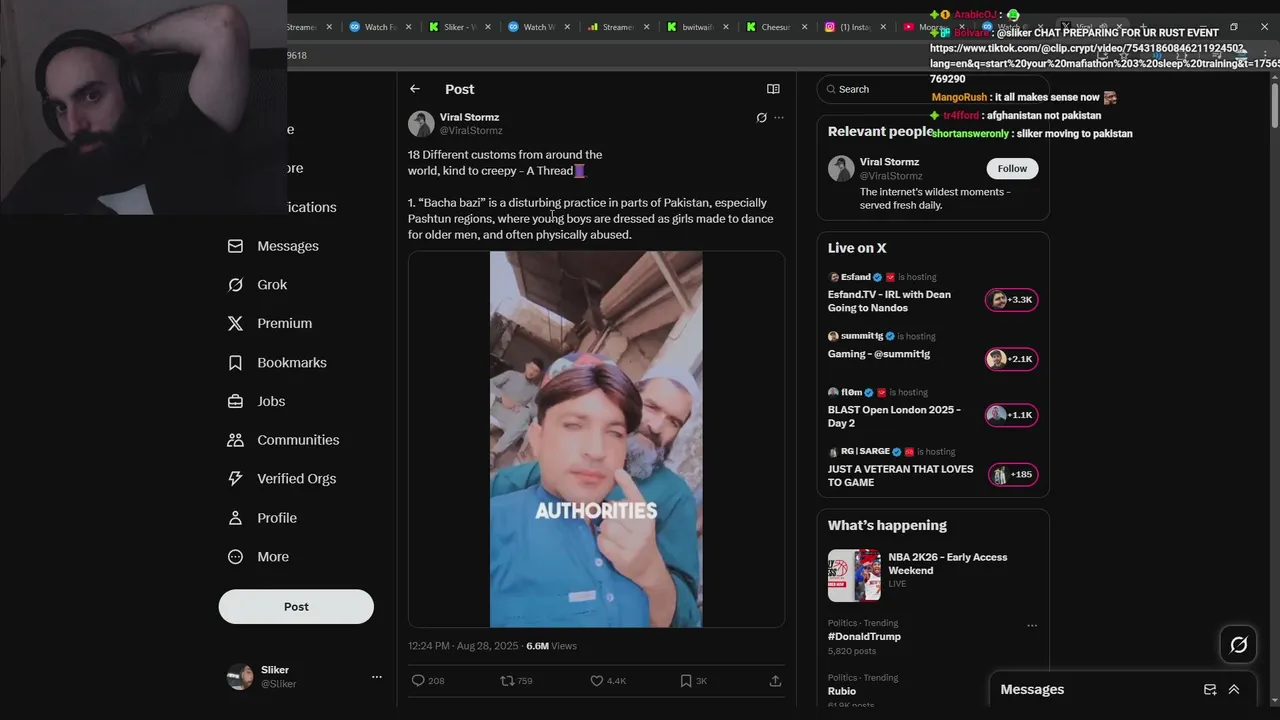Click the Grok slash icon in sidebar

(235, 285)
